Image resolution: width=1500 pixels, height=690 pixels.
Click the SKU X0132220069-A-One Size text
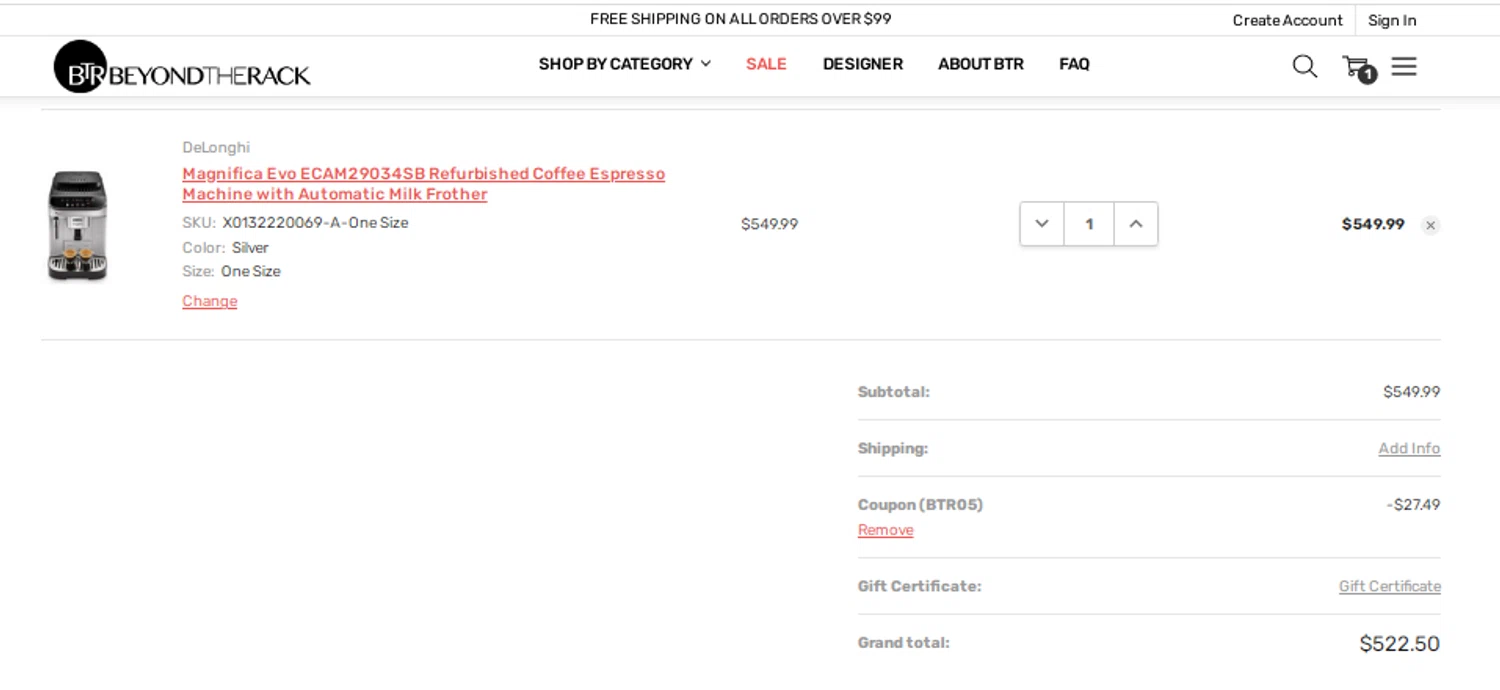(x=295, y=223)
